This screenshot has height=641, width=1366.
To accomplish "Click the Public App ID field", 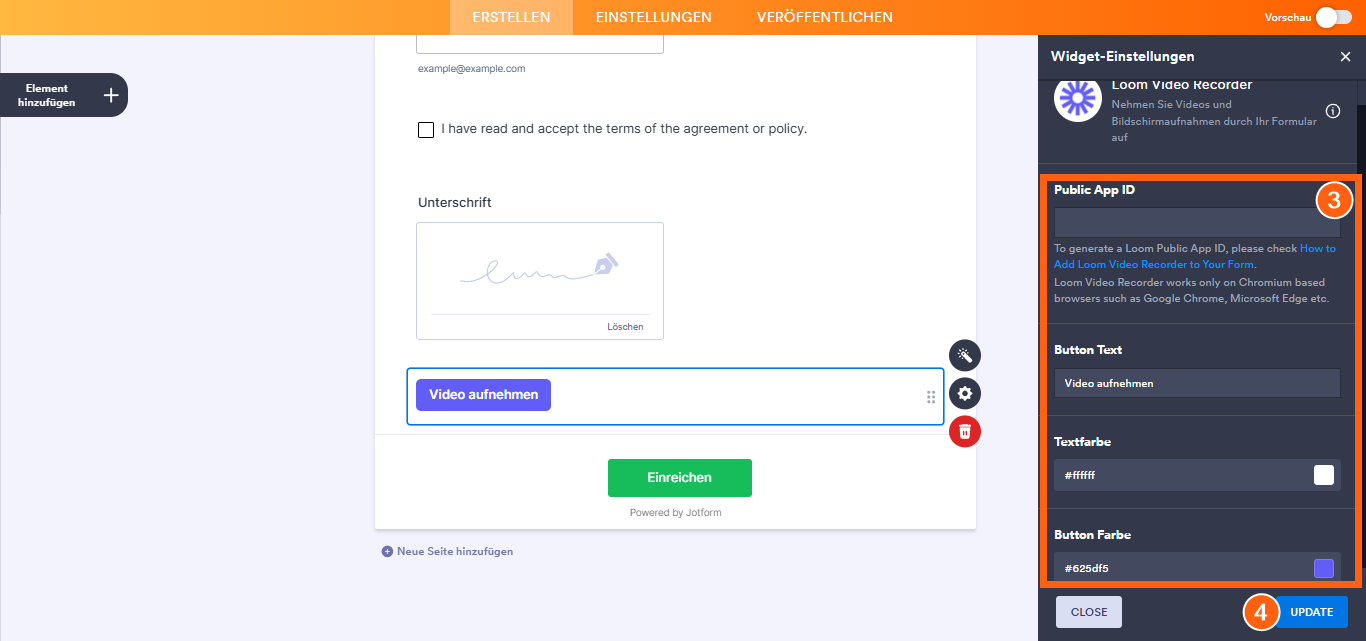I will click(x=1190, y=222).
